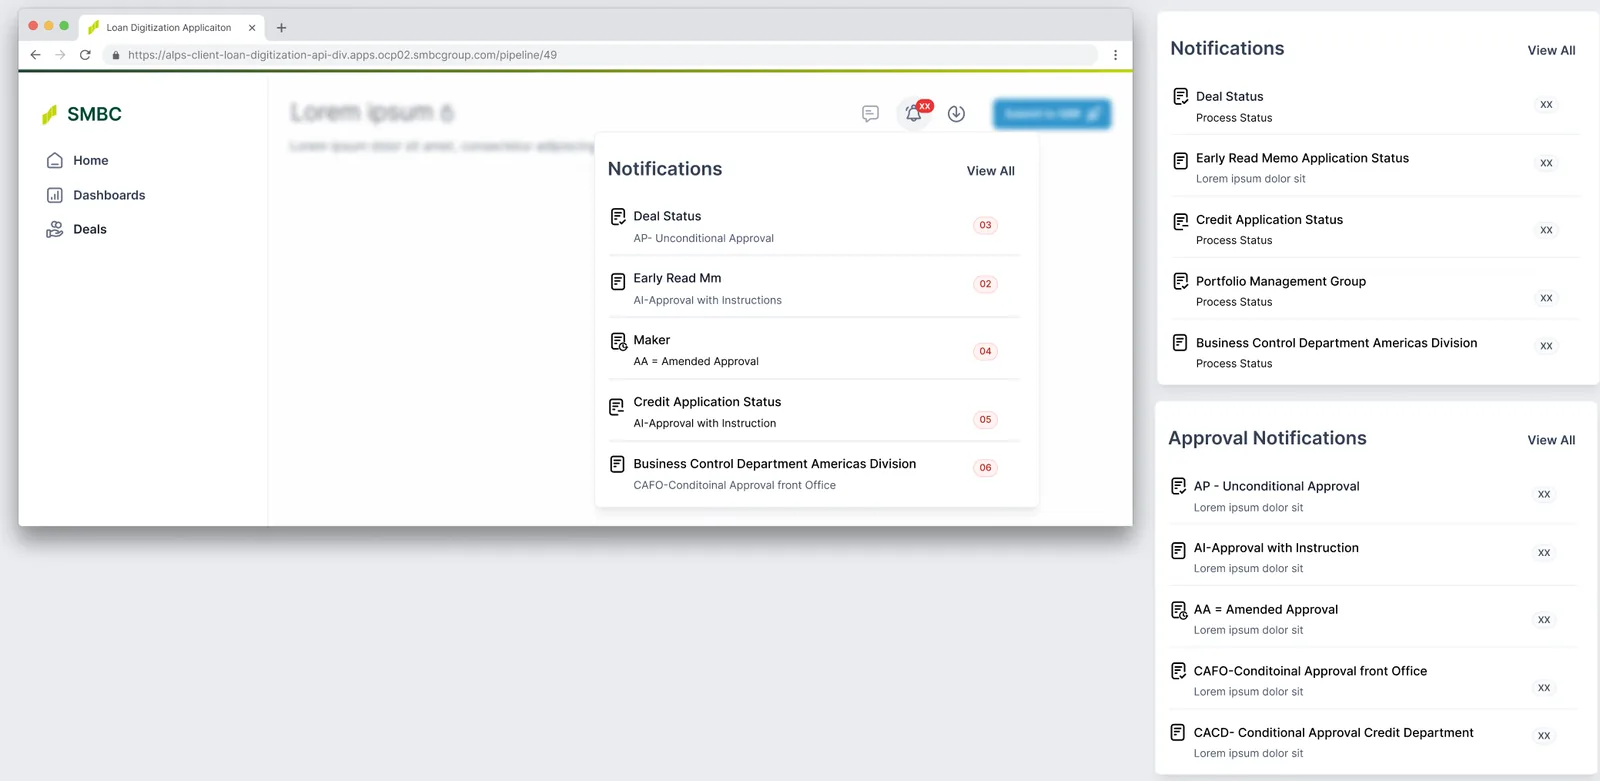Open the browser three-dot menu
The height and width of the screenshot is (781, 1600).
pyautogui.click(x=1115, y=55)
